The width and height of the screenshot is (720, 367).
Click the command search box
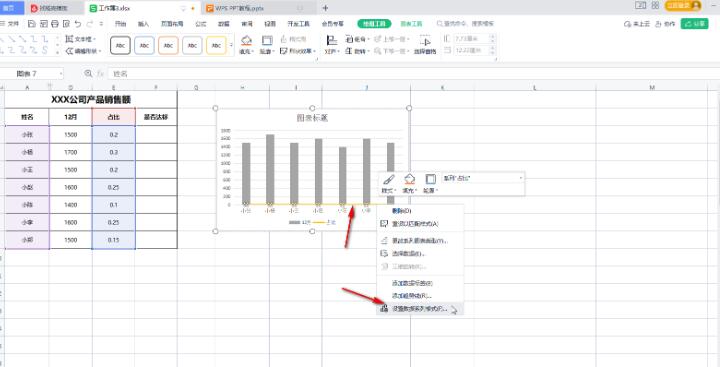coord(464,24)
